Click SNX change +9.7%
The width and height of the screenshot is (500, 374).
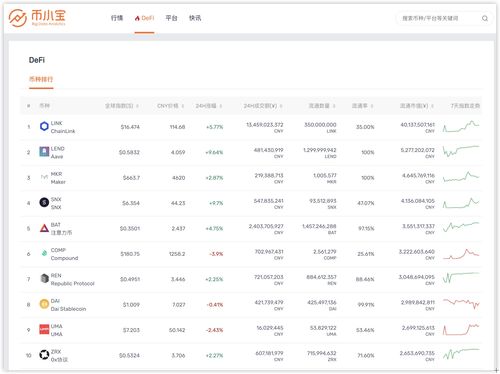(216, 203)
